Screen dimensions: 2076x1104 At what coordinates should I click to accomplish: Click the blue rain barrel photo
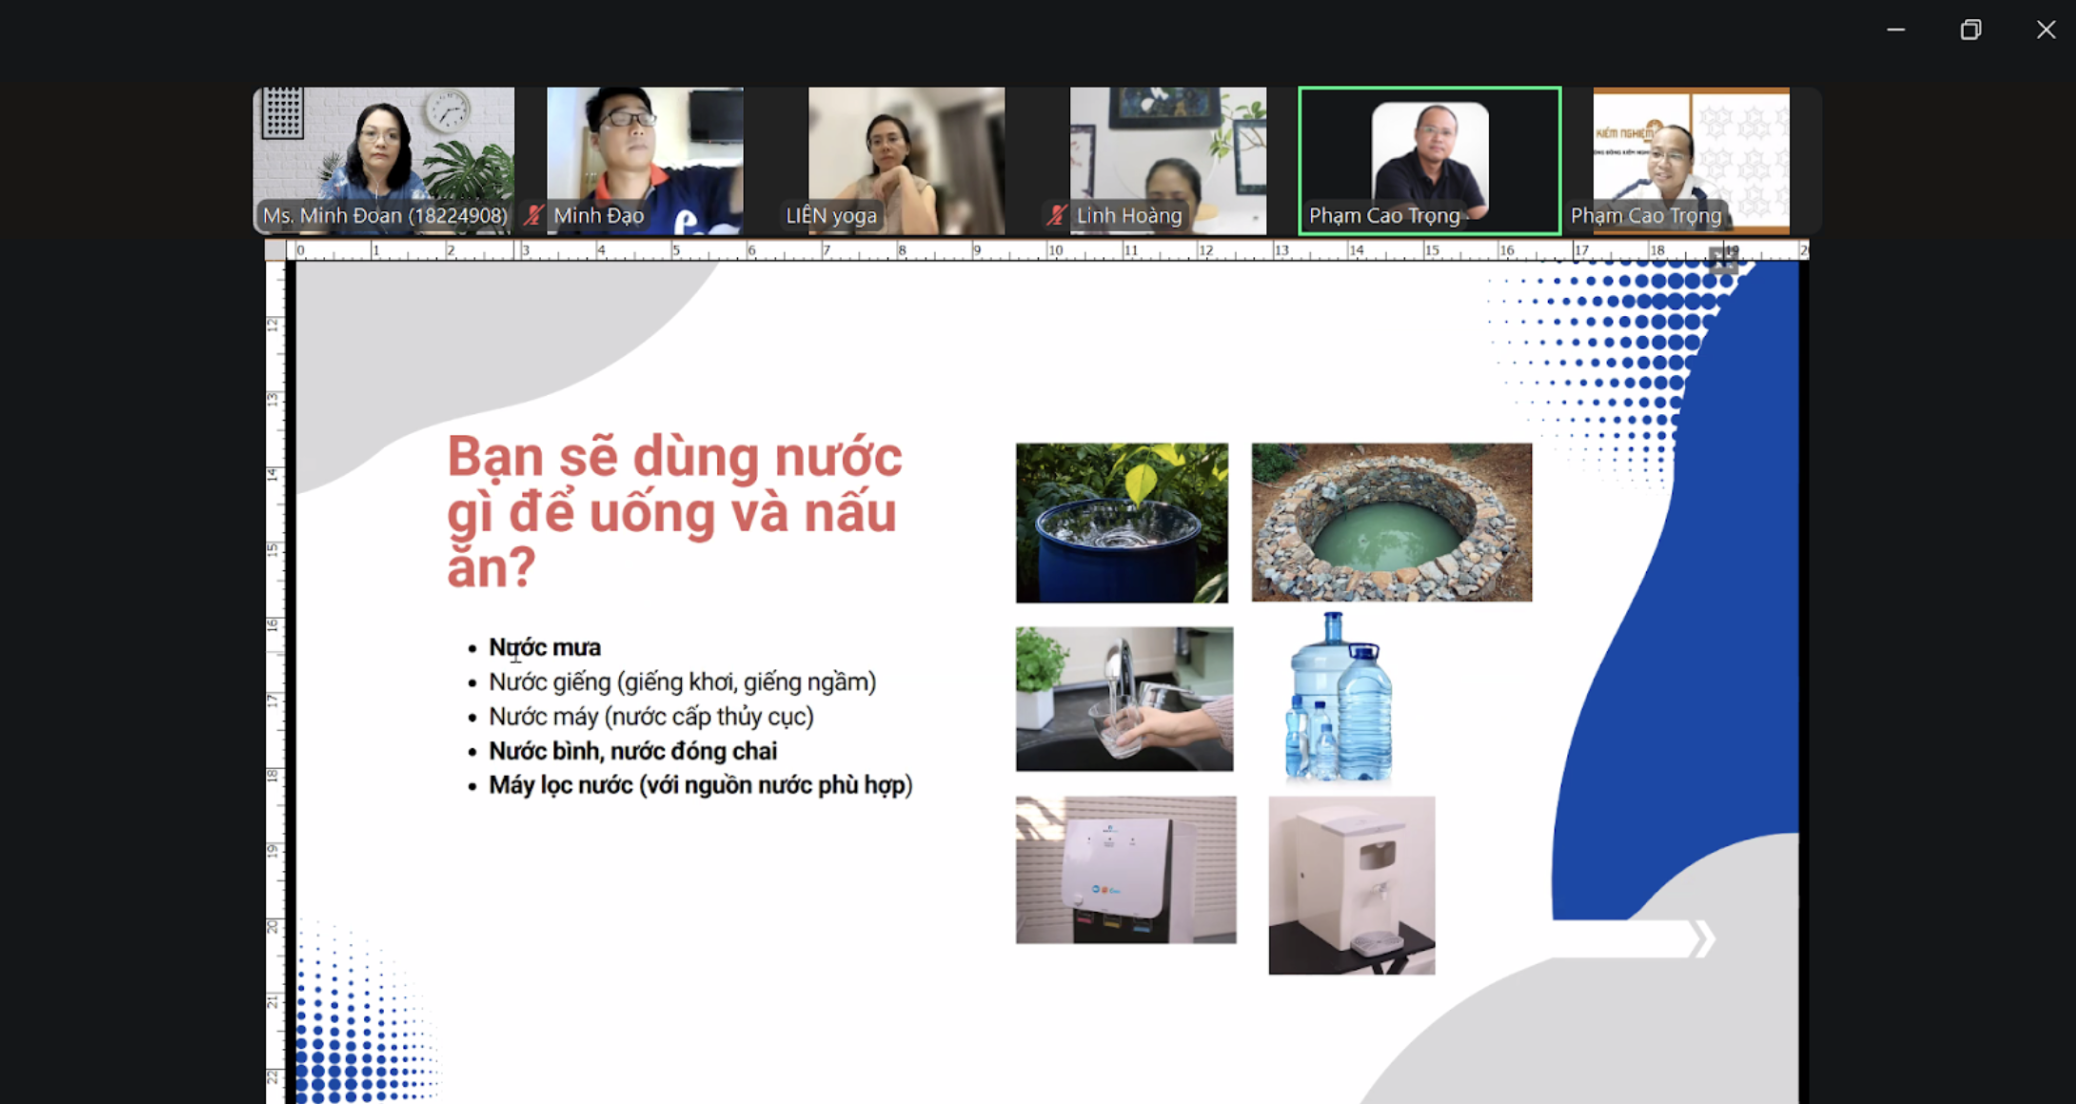click(x=1121, y=522)
